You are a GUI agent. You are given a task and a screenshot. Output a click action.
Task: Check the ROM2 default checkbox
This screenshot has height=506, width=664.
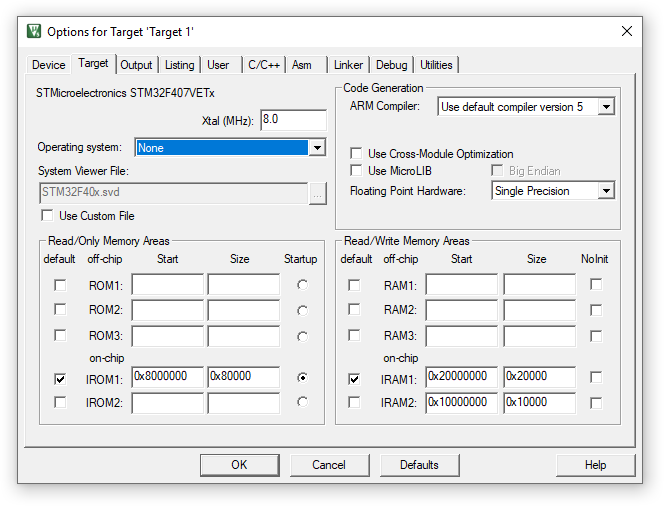(x=60, y=310)
